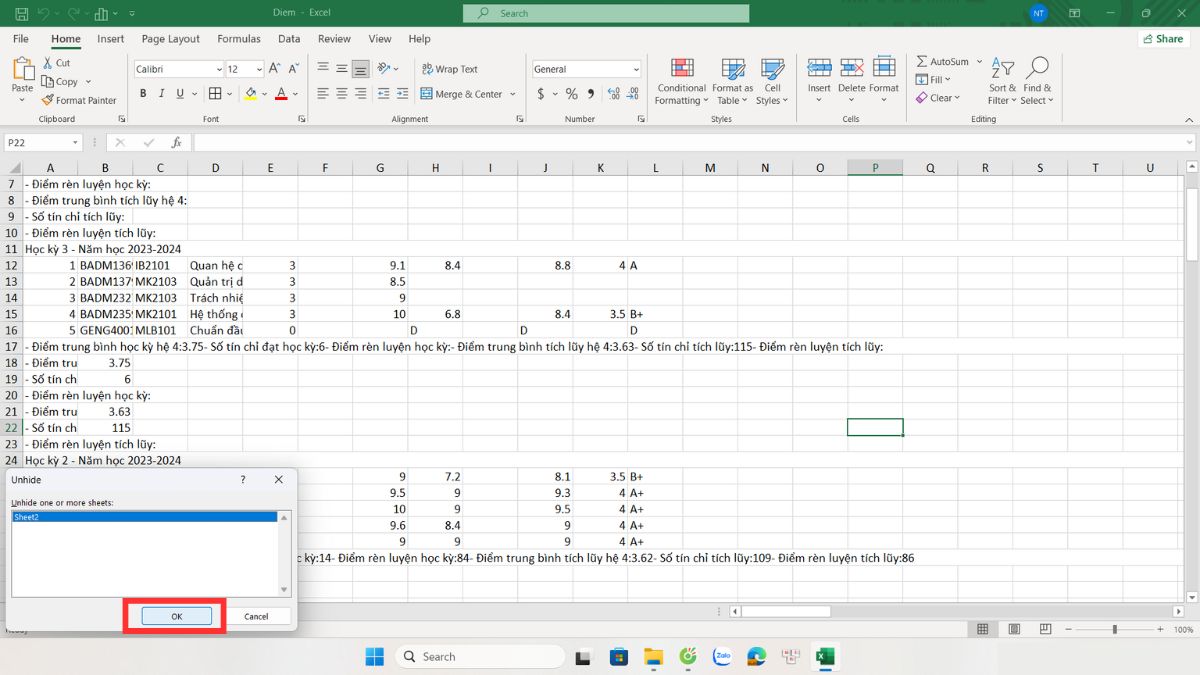Switch to the Page Layout tab

point(171,39)
